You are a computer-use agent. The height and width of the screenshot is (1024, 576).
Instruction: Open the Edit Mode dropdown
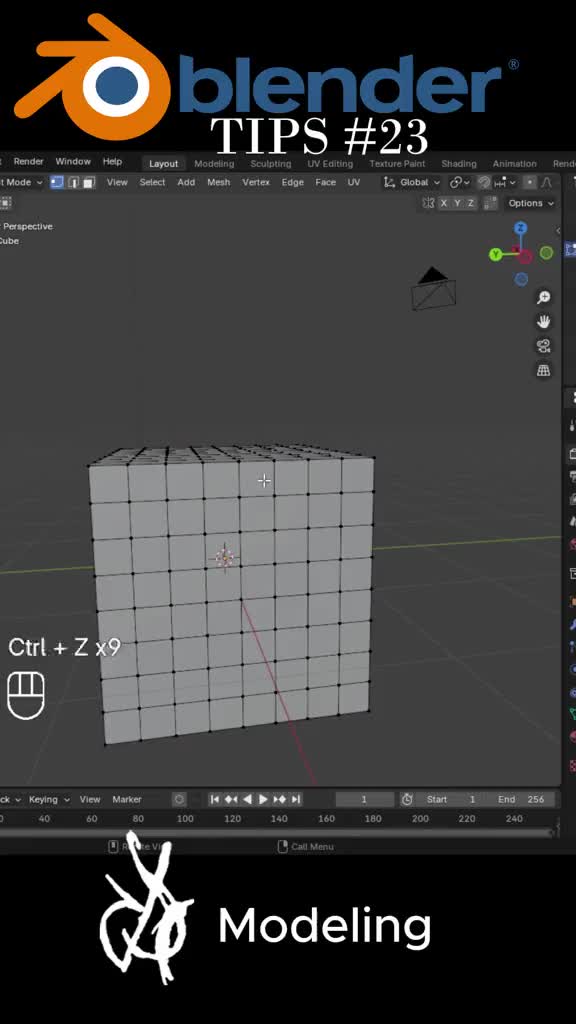click(21, 182)
